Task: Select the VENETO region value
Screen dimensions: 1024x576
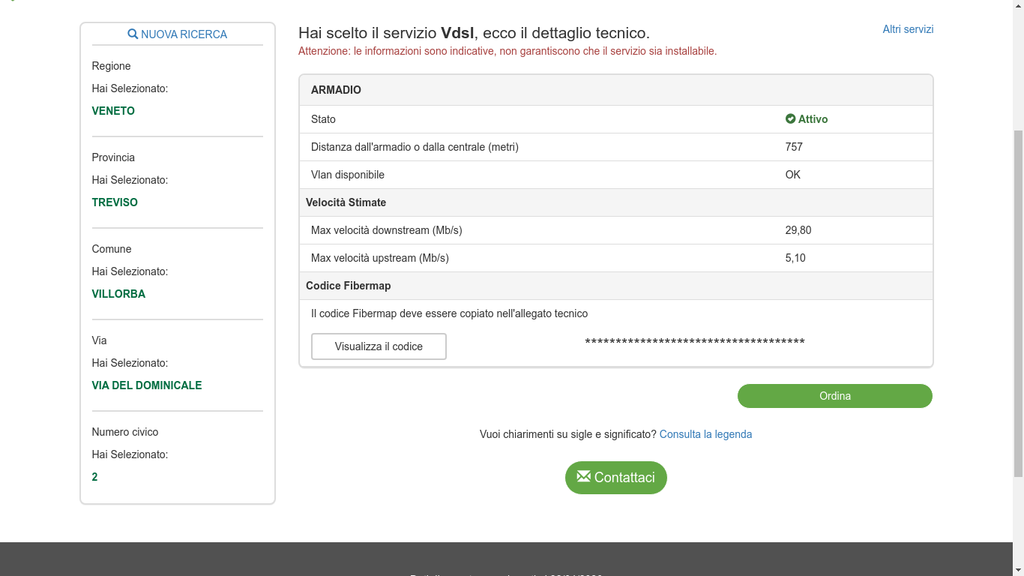Action: pyautogui.click(x=113, y=111)
